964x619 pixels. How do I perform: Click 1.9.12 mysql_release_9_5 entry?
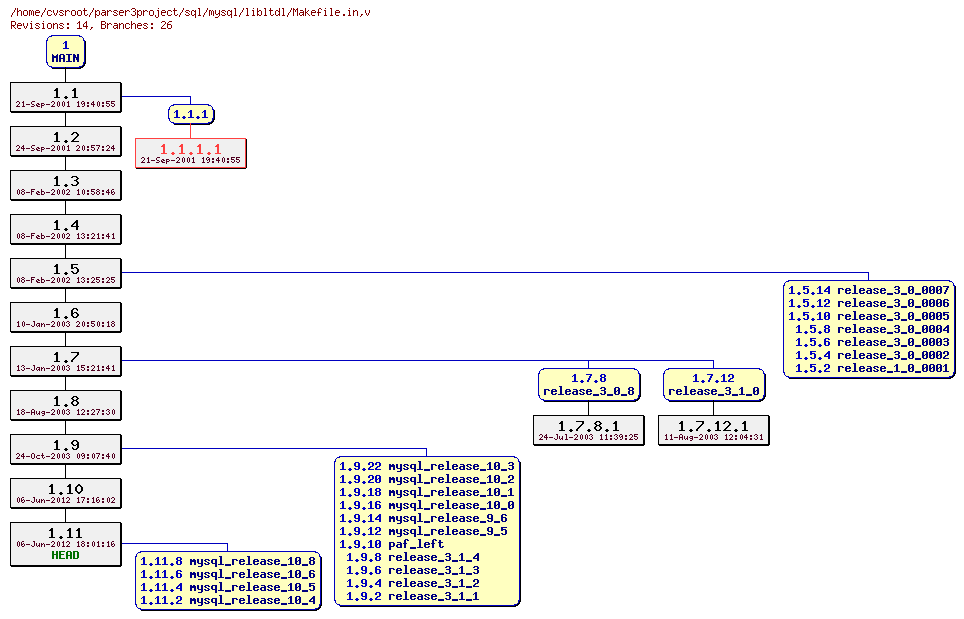(x=424, y=531)
